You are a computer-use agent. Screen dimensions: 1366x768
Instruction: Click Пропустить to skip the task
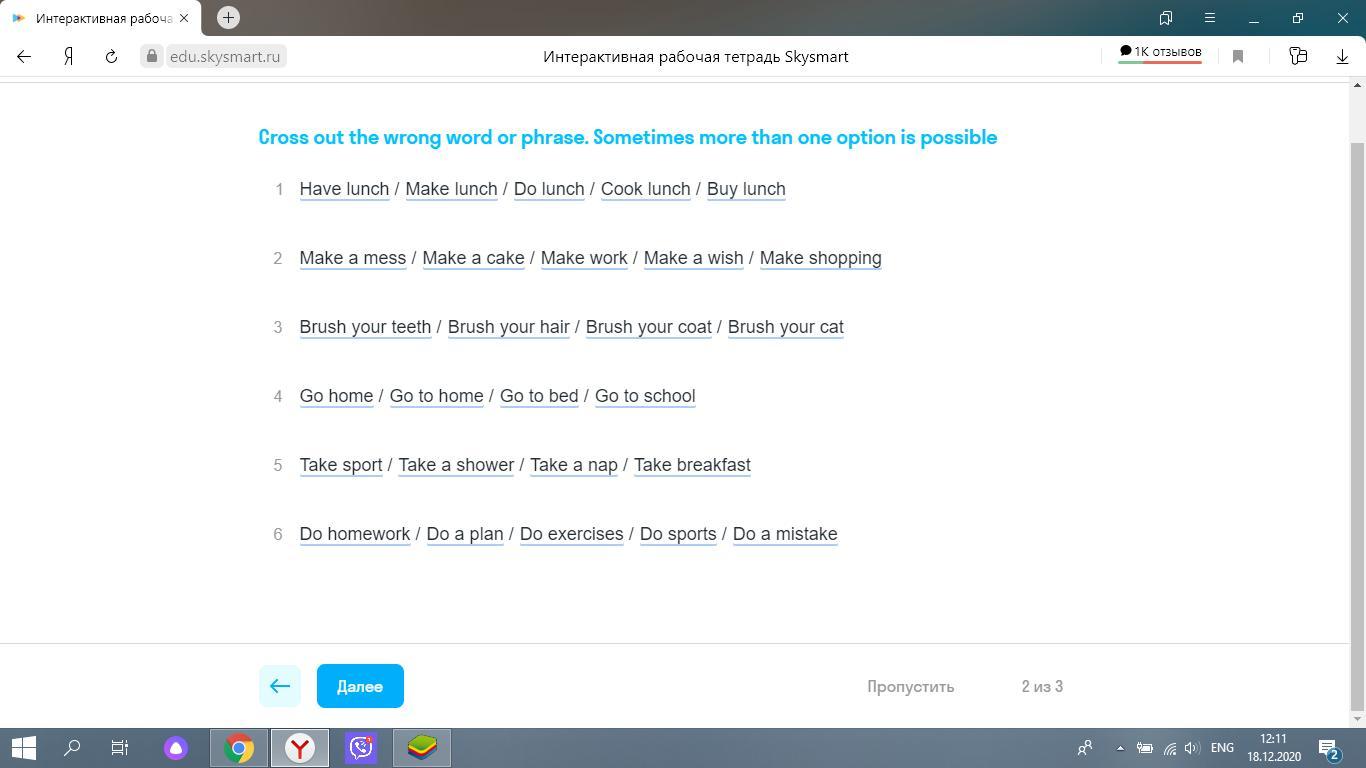click(910, 687)
